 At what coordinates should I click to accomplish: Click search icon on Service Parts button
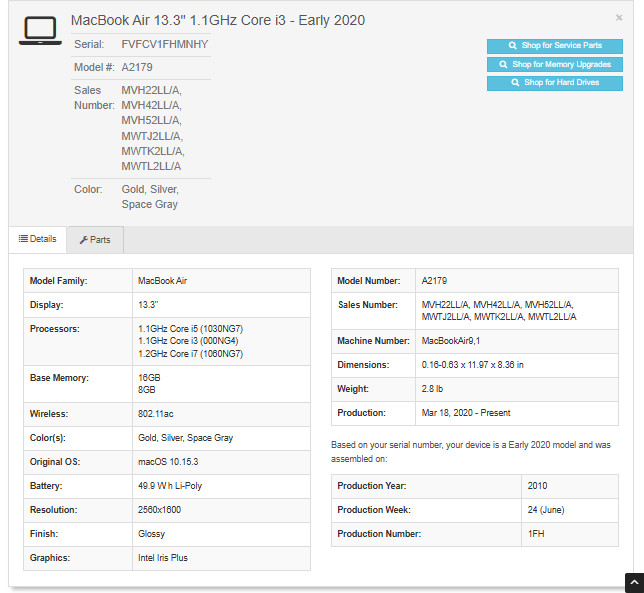click(512, 46)
